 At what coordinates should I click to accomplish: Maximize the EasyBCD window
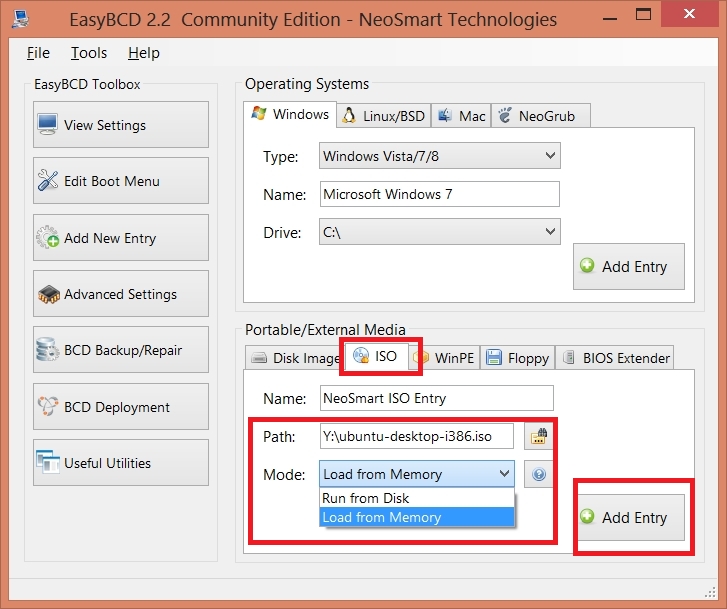pyautogui.click(x=643, y=15)
